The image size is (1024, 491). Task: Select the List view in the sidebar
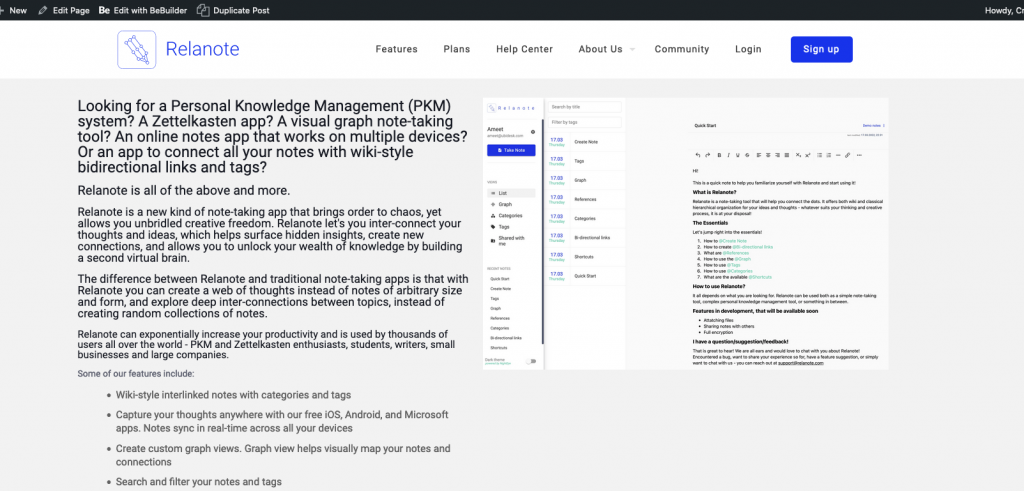511,193
